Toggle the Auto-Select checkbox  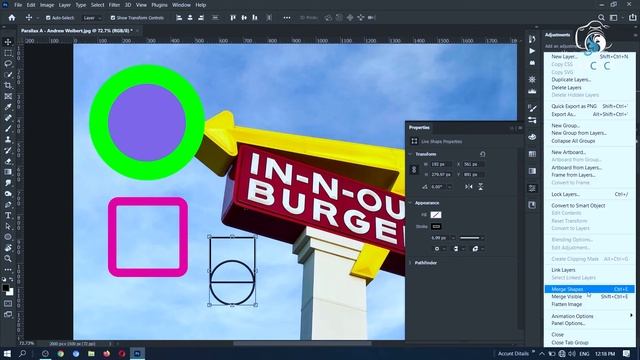tap(48, 18)
